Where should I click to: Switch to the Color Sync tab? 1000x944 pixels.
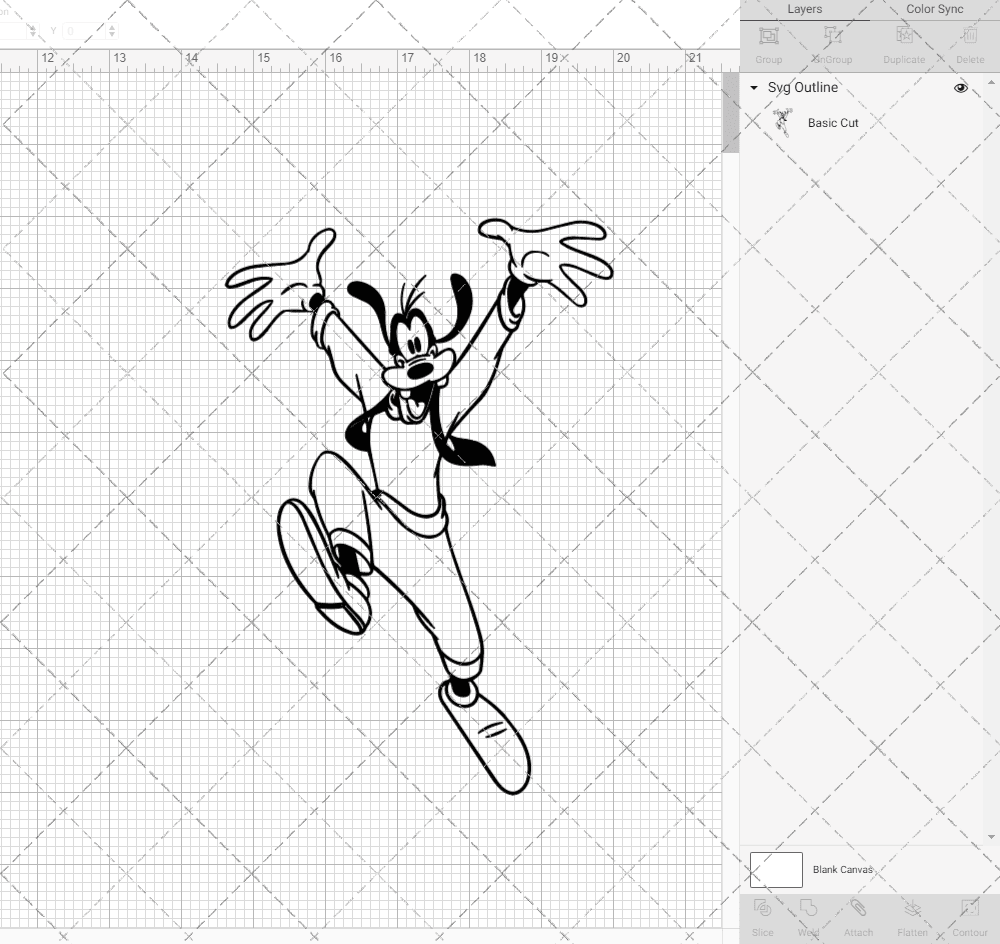point(934,10)
